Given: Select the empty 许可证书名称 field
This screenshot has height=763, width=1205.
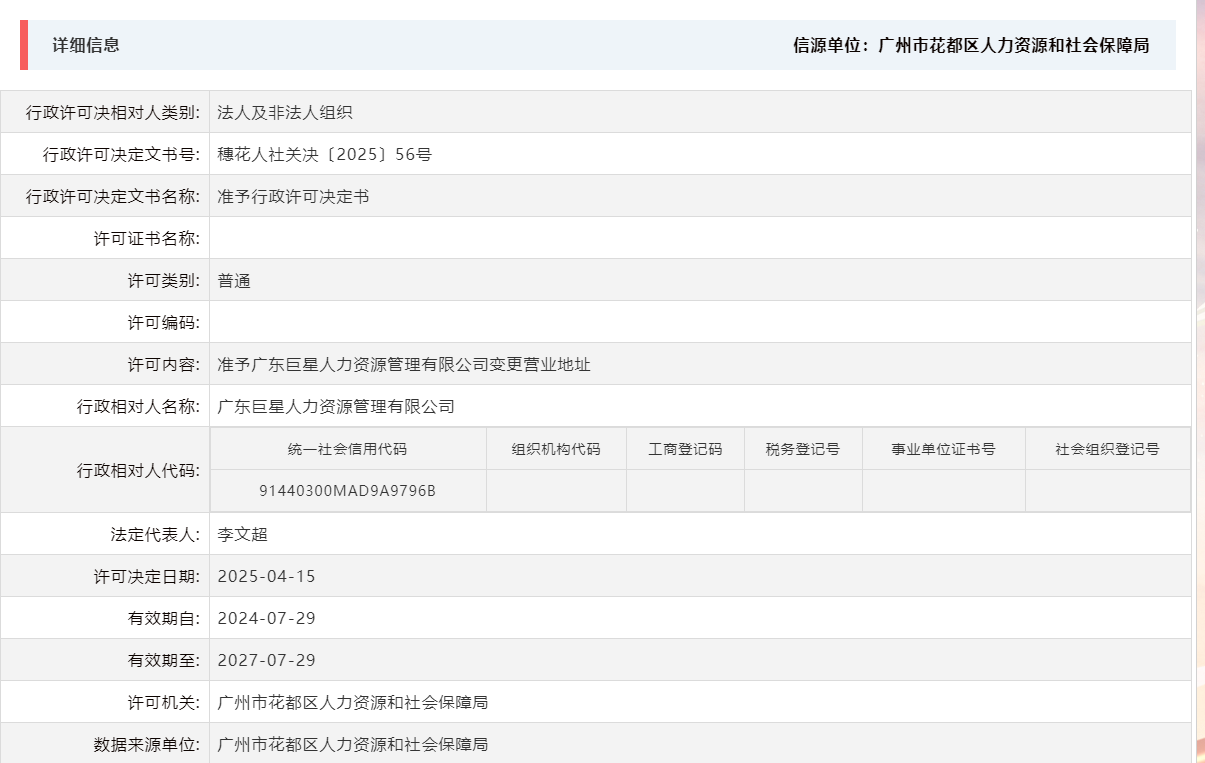Looking at the screenshot, I should point(400,237).
